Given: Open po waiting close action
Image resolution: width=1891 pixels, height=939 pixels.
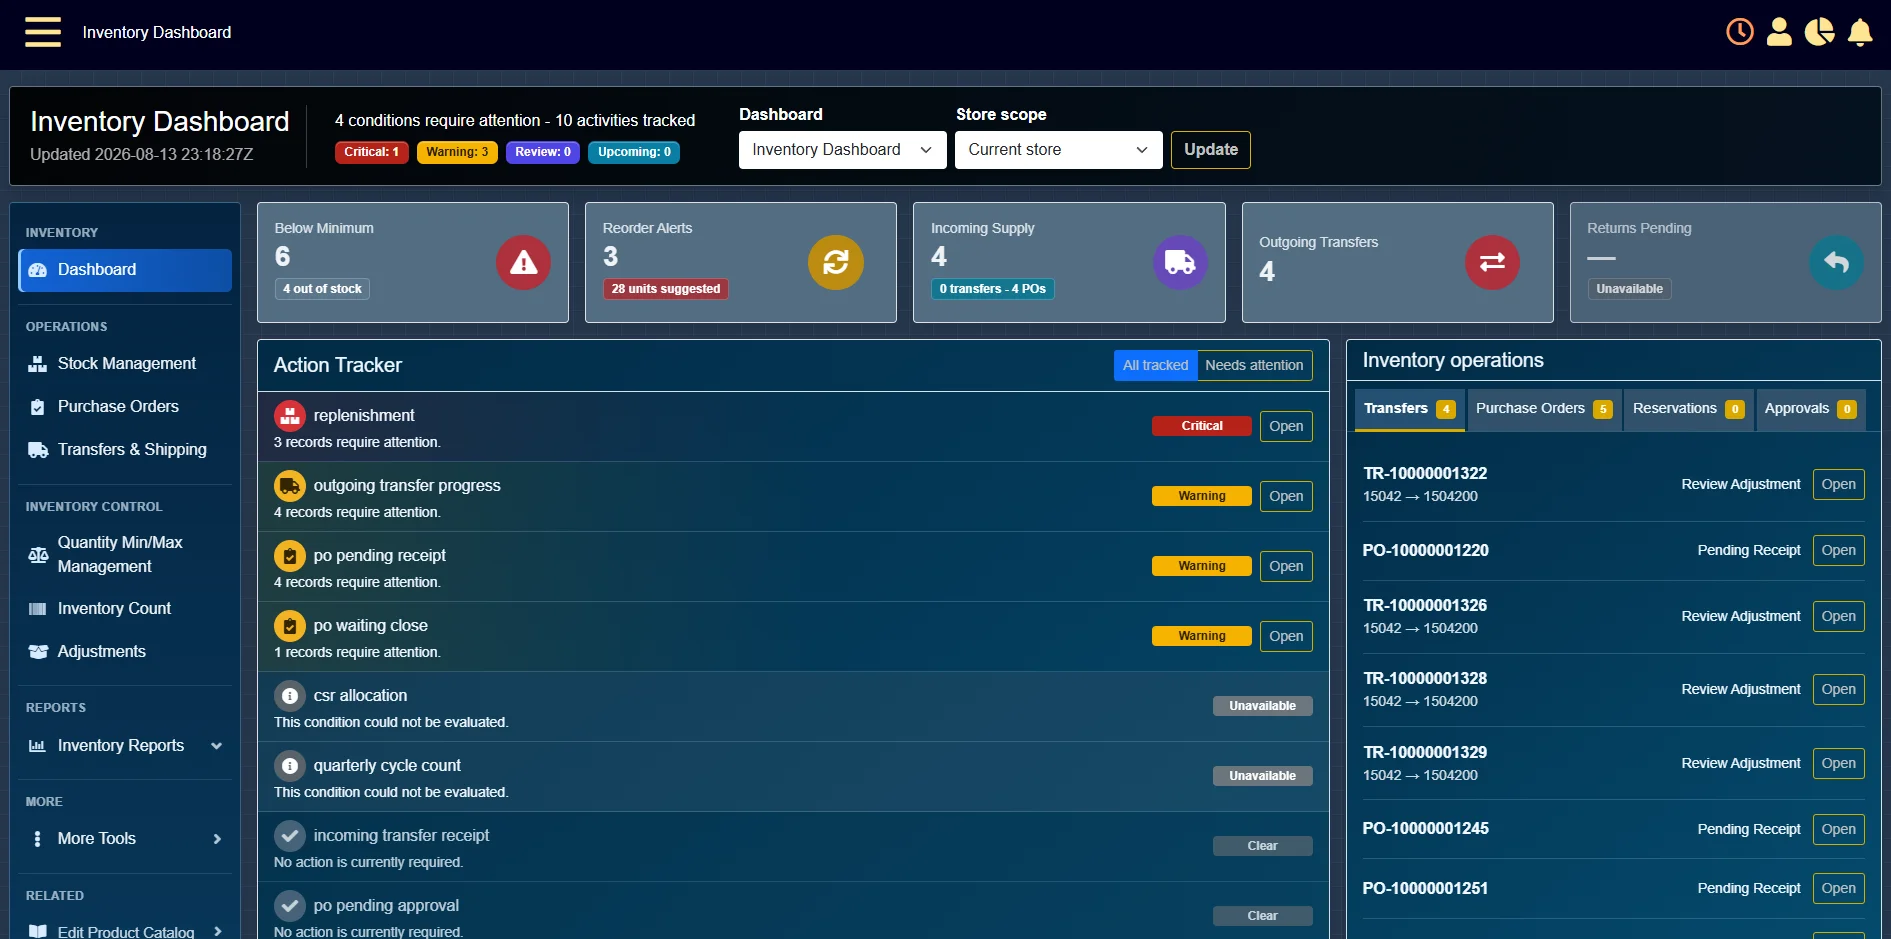Looking at the screenshot, I should [1286, 636].
